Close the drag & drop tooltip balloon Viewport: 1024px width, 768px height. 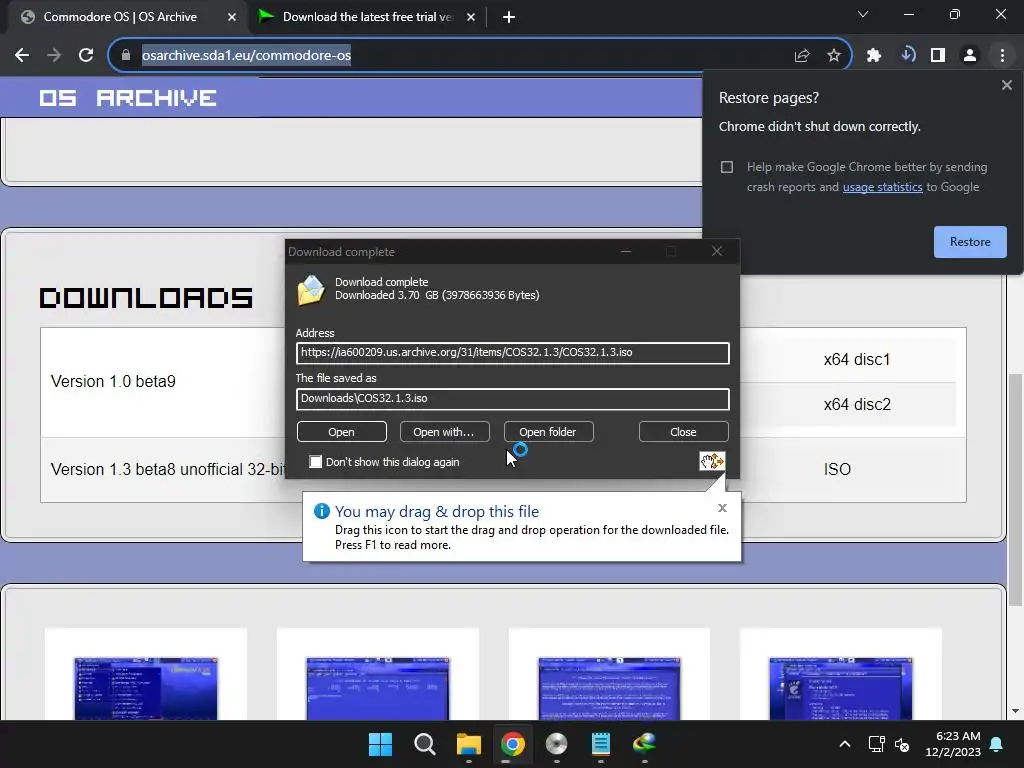coord(722,508)
